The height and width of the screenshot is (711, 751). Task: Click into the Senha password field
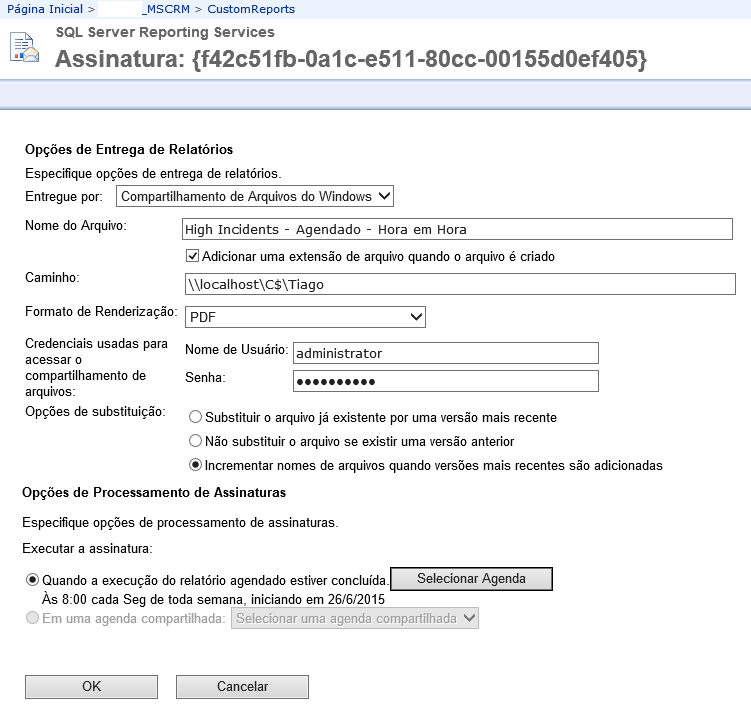445,381
